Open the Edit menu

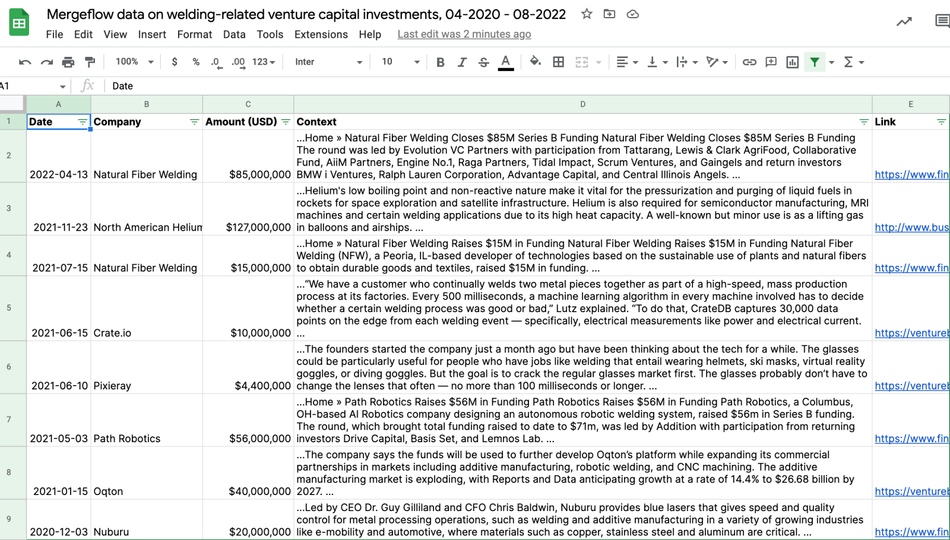[83, 35]
